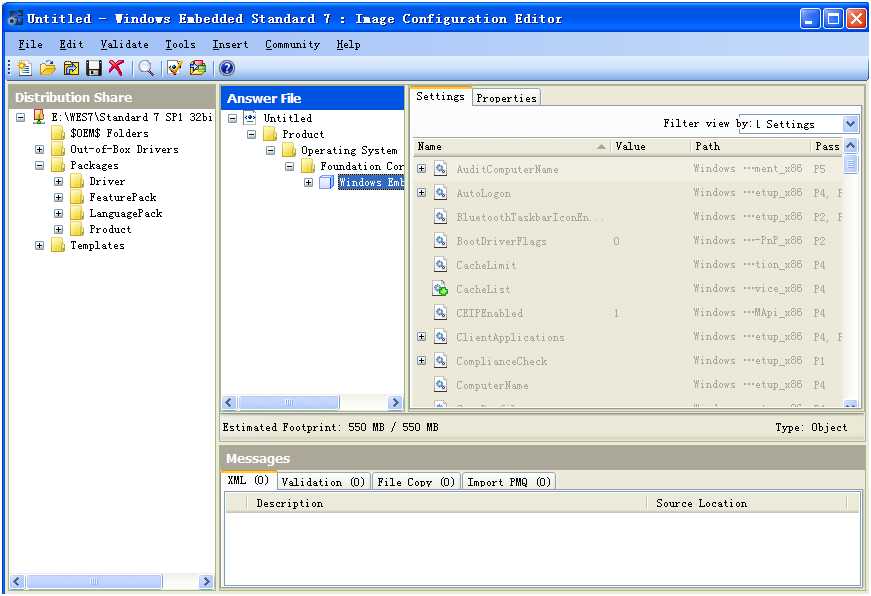Expand the AuditComputerName setting row
871x596 pixels.
(422, 169)
